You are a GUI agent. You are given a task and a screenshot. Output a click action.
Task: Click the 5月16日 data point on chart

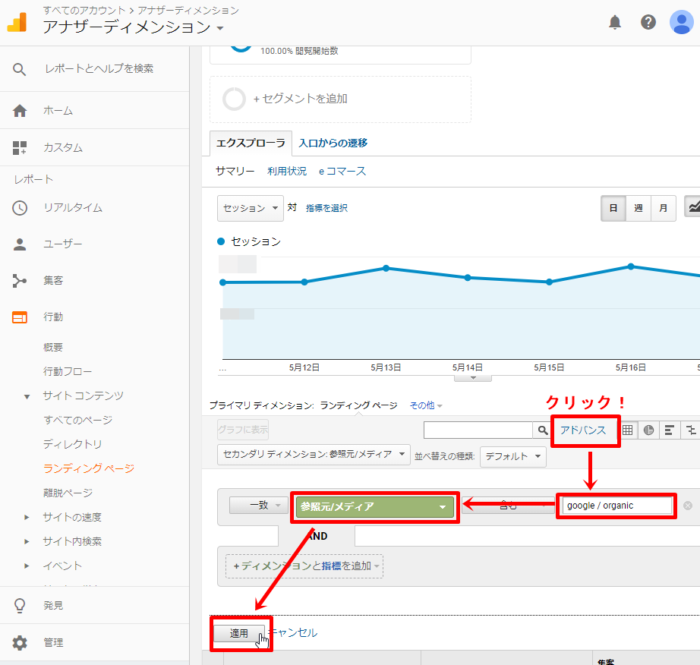630,266
